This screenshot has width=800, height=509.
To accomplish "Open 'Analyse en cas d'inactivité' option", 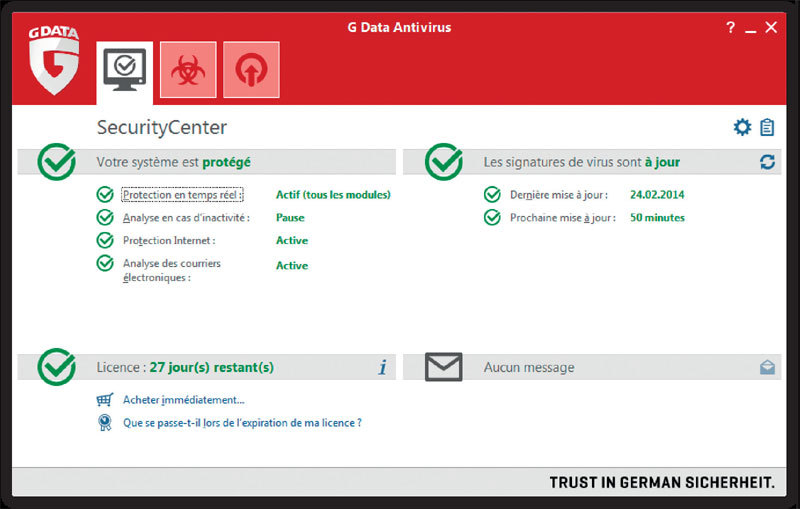I will [186, 218].
